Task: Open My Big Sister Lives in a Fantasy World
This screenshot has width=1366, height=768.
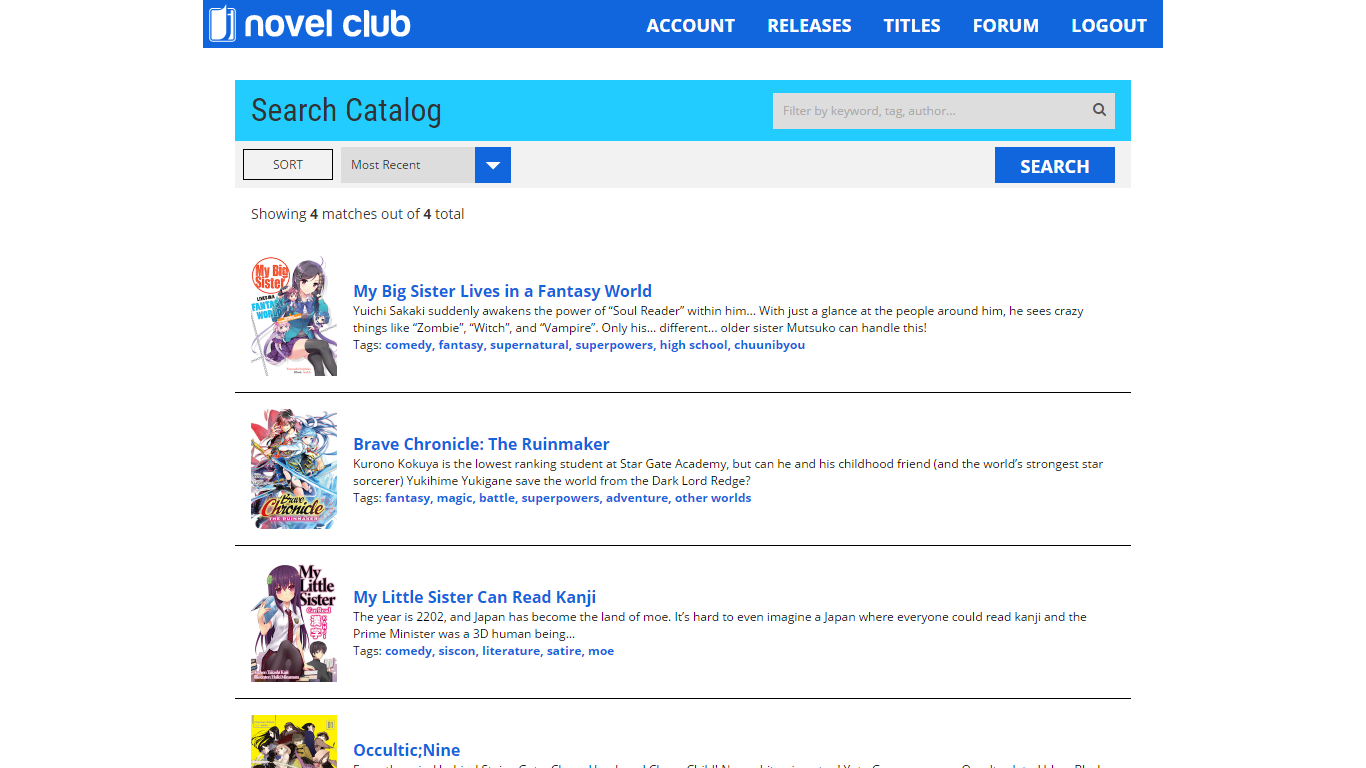Action: tap(502, 291)
